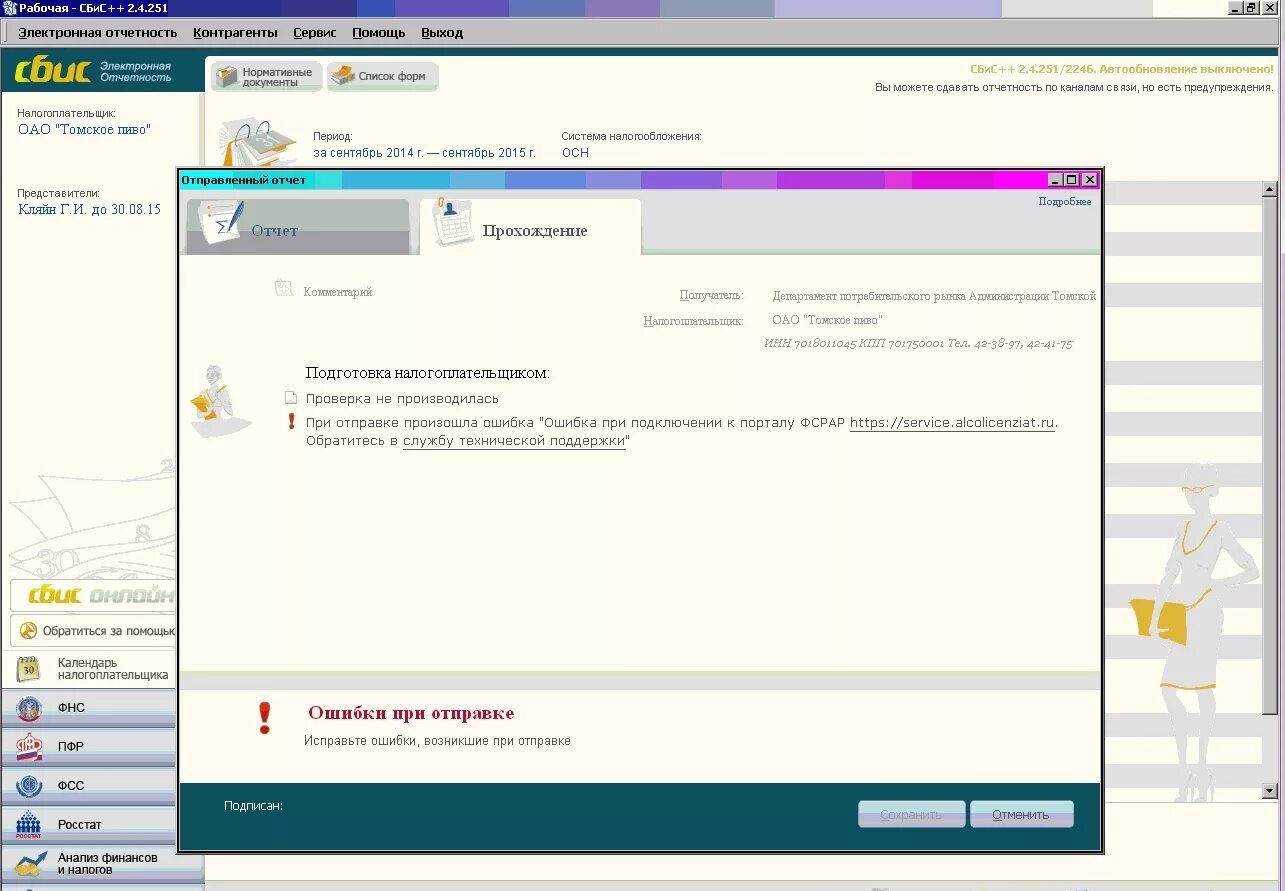Click Обратиться за помощью button

pyautogui.click(x=93, y=631)
